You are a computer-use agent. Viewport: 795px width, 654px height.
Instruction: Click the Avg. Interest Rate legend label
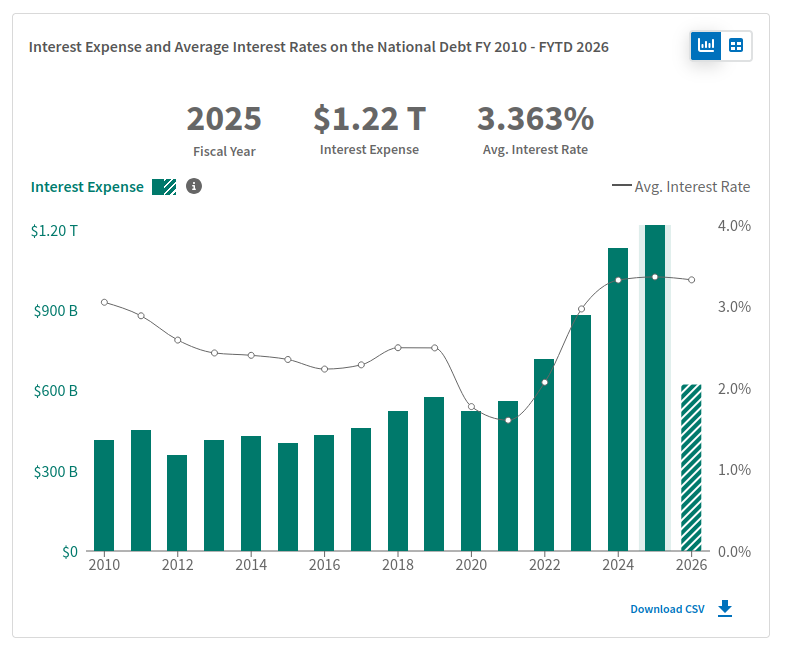[692, 187]
